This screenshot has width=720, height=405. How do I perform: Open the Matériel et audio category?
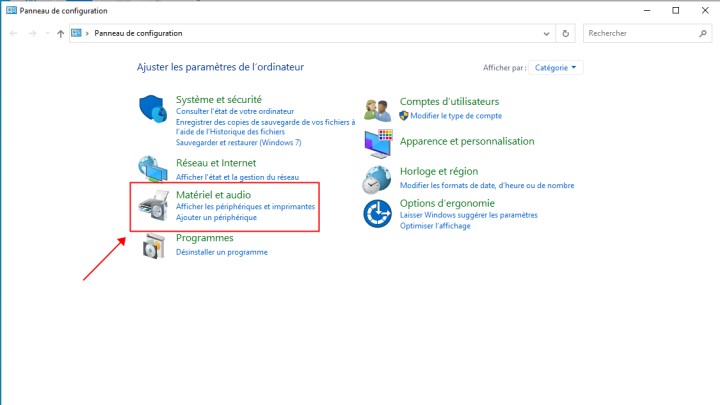[213, 195]
